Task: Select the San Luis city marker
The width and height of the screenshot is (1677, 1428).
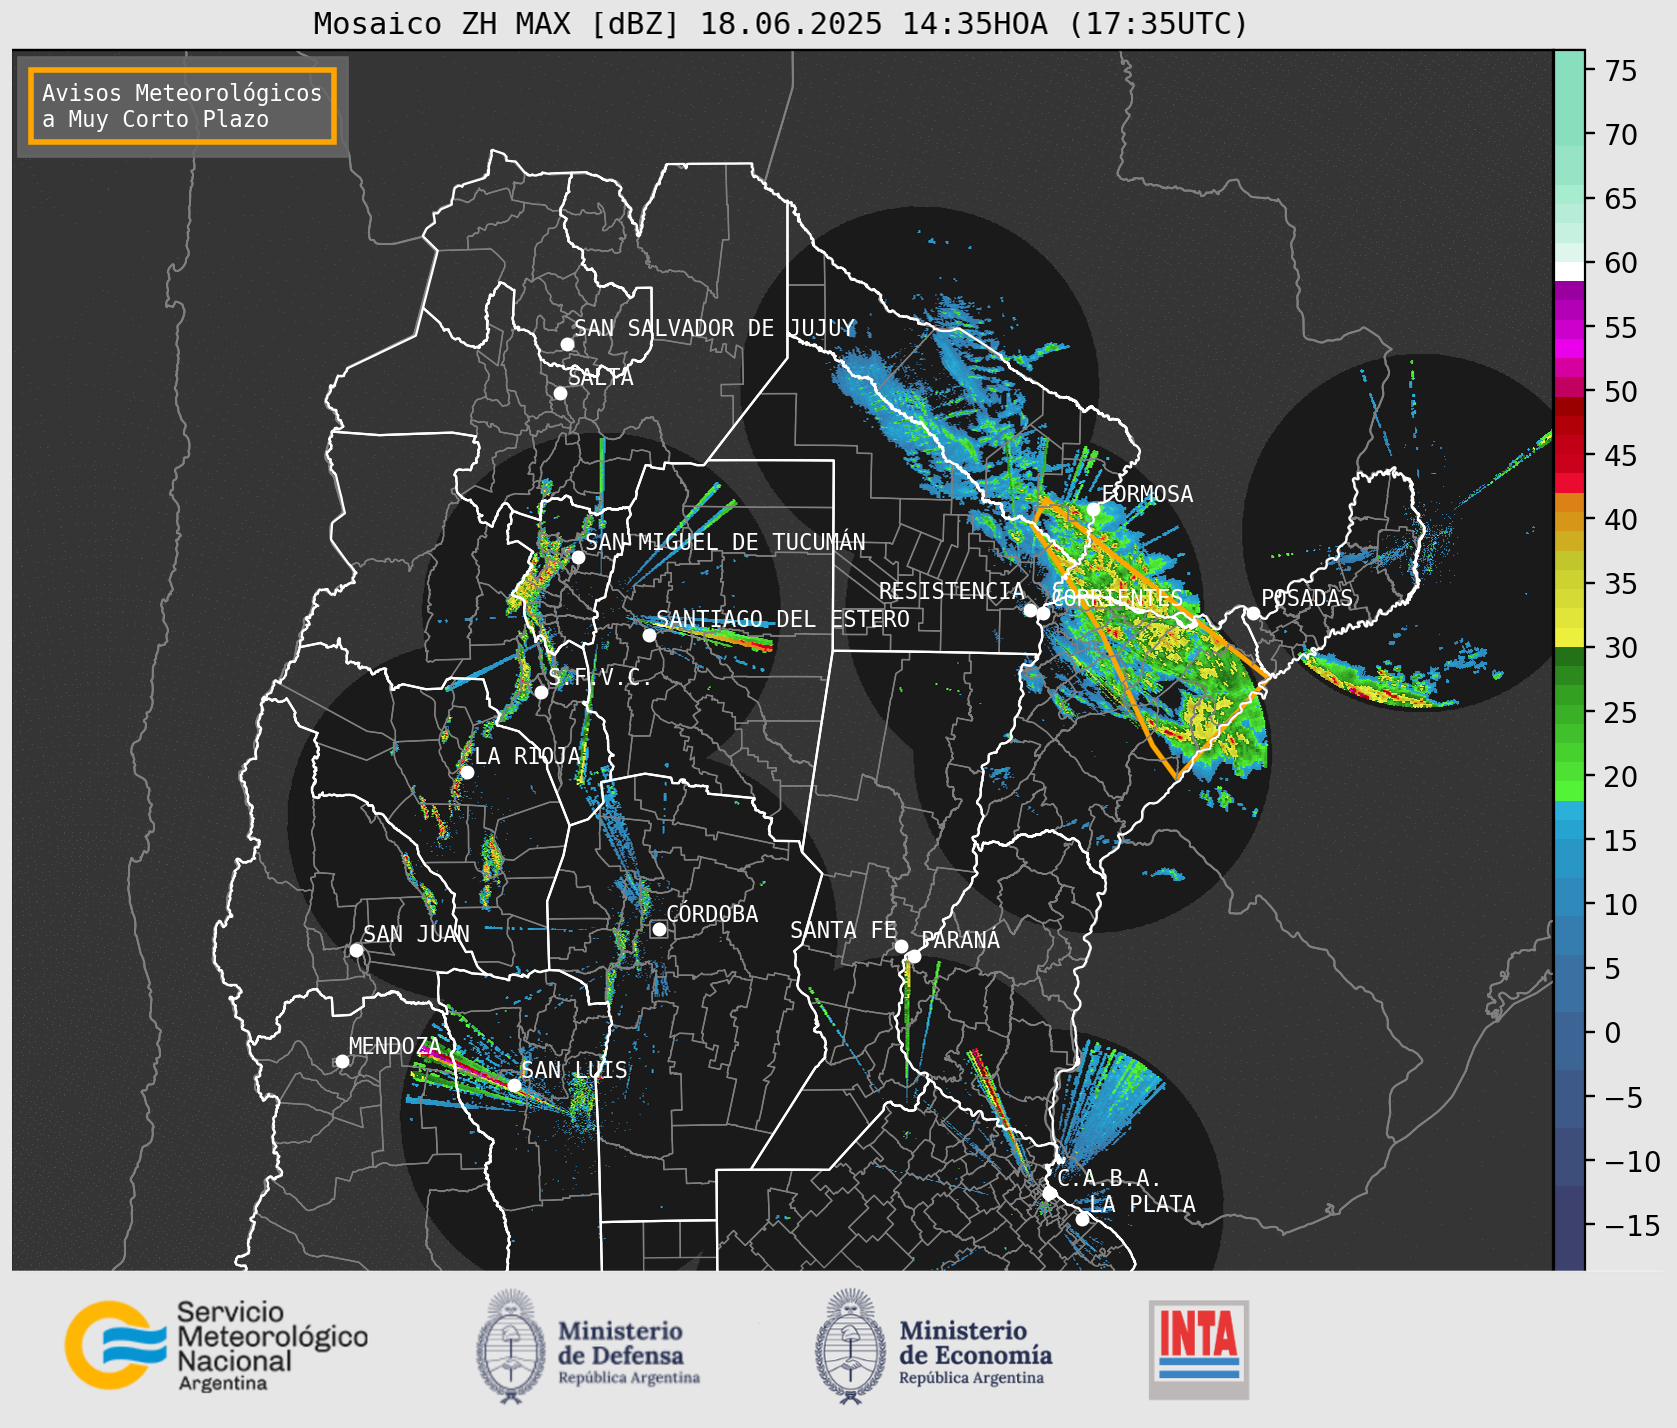Action: [x=514, y=1085]
